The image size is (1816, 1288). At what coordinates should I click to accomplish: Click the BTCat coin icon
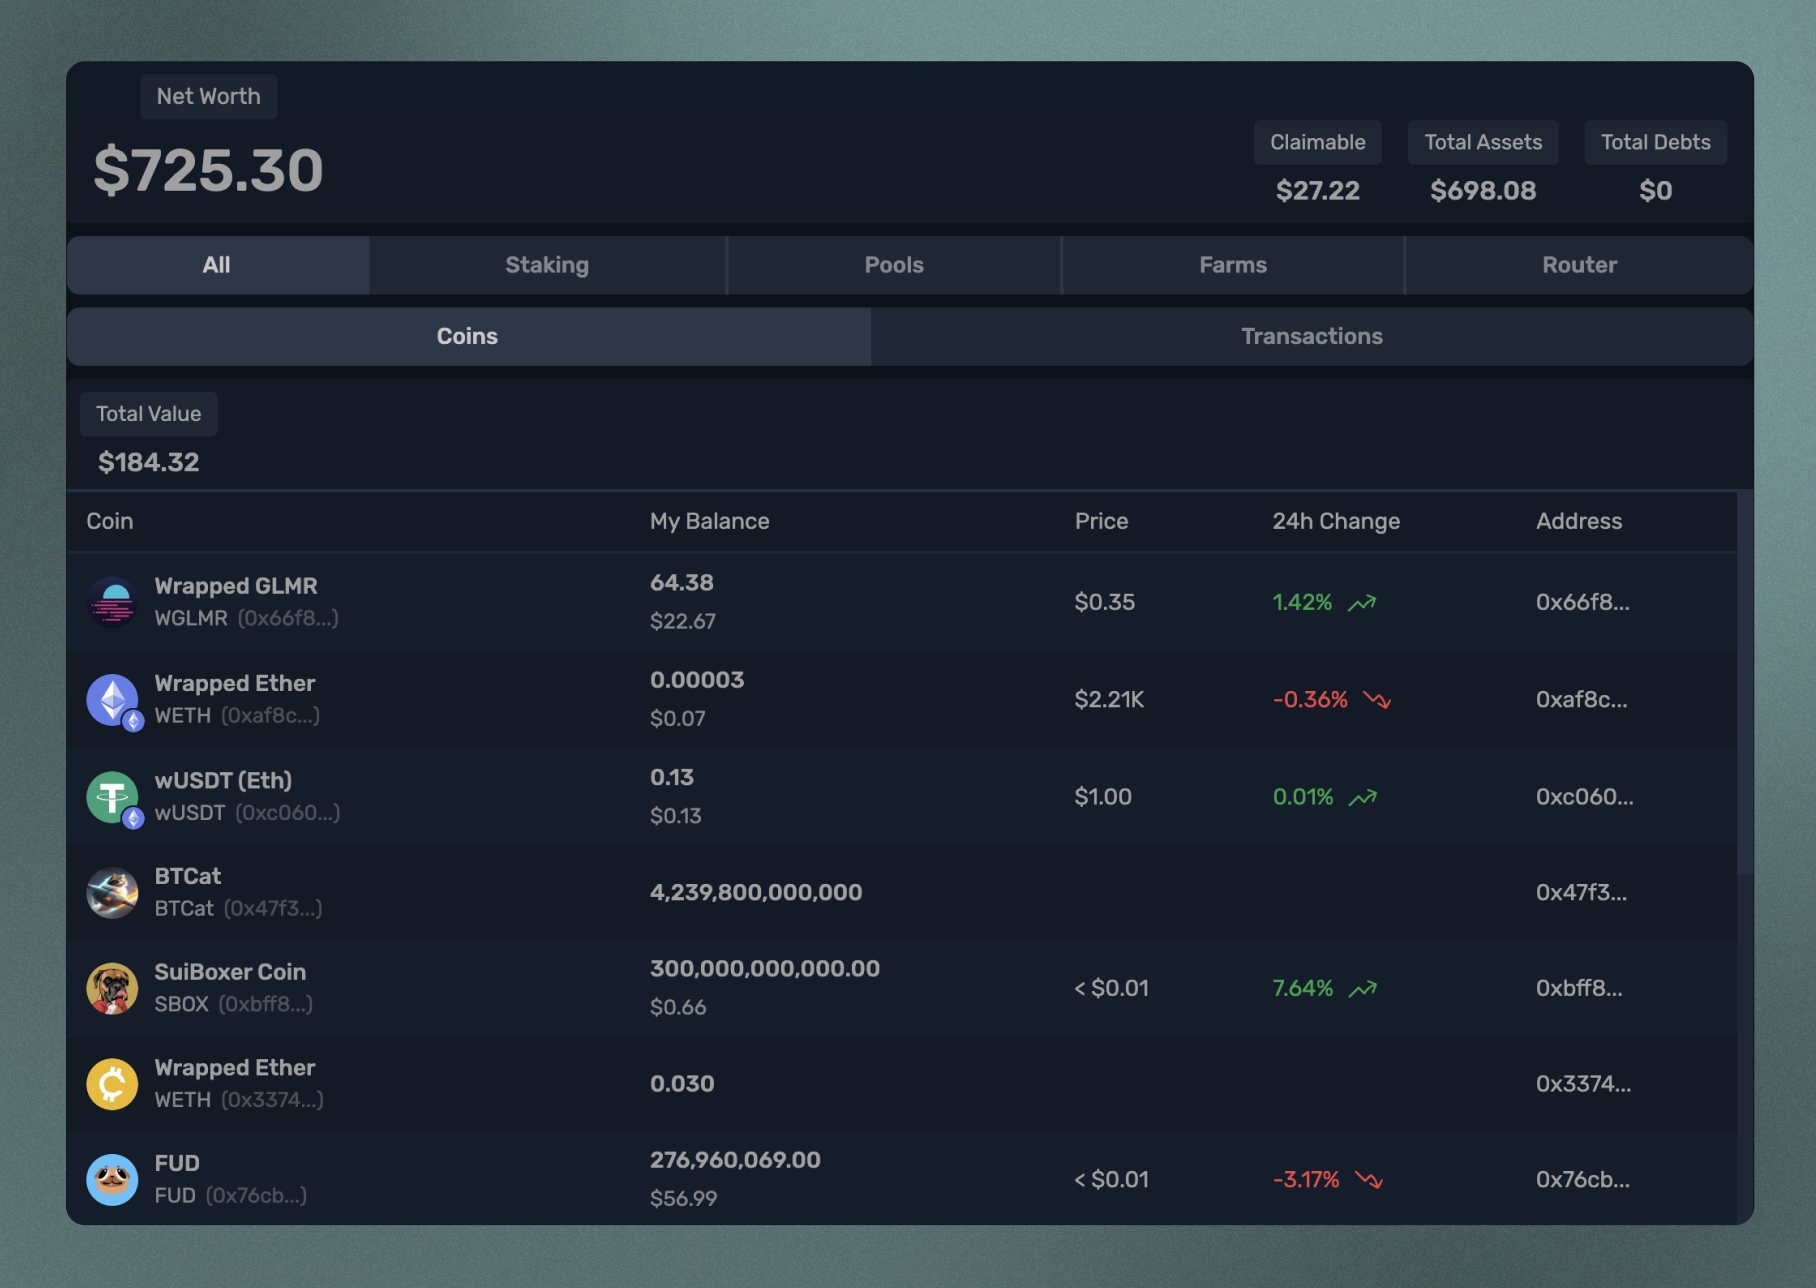pos(112,892)
